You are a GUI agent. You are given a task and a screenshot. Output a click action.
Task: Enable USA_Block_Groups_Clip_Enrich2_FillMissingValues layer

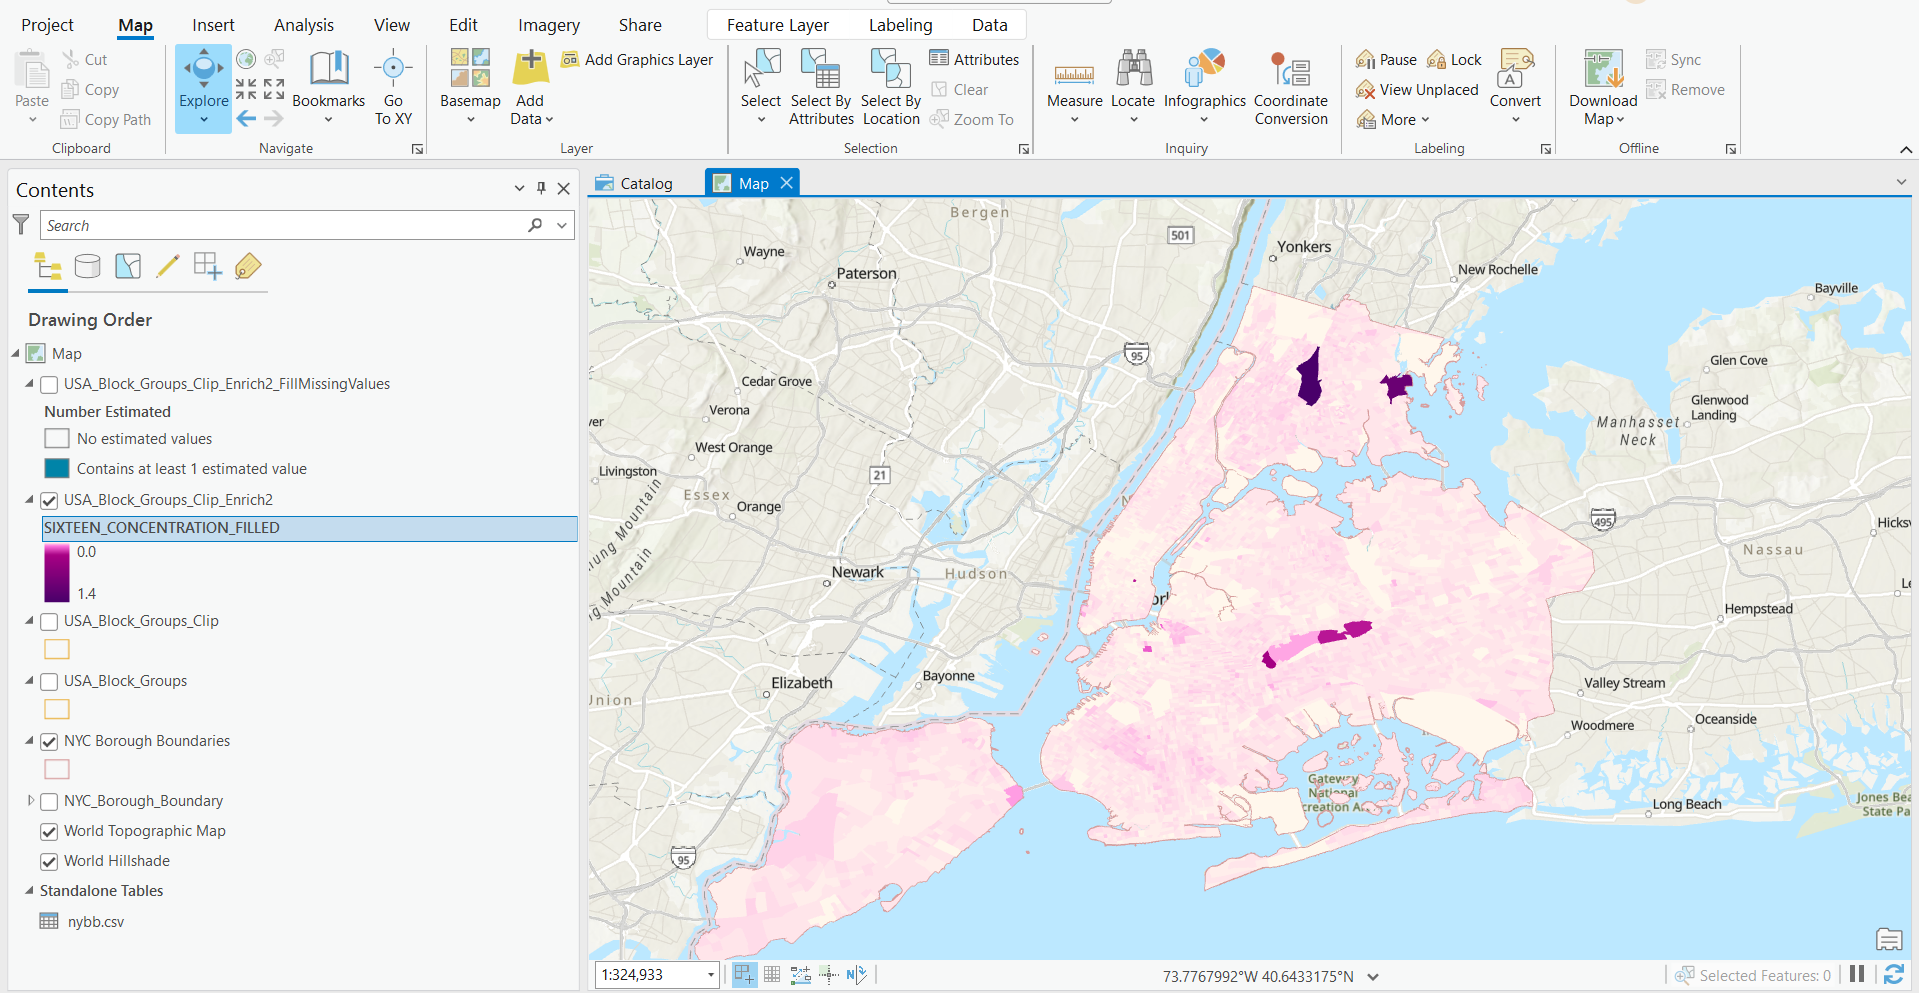49,384
